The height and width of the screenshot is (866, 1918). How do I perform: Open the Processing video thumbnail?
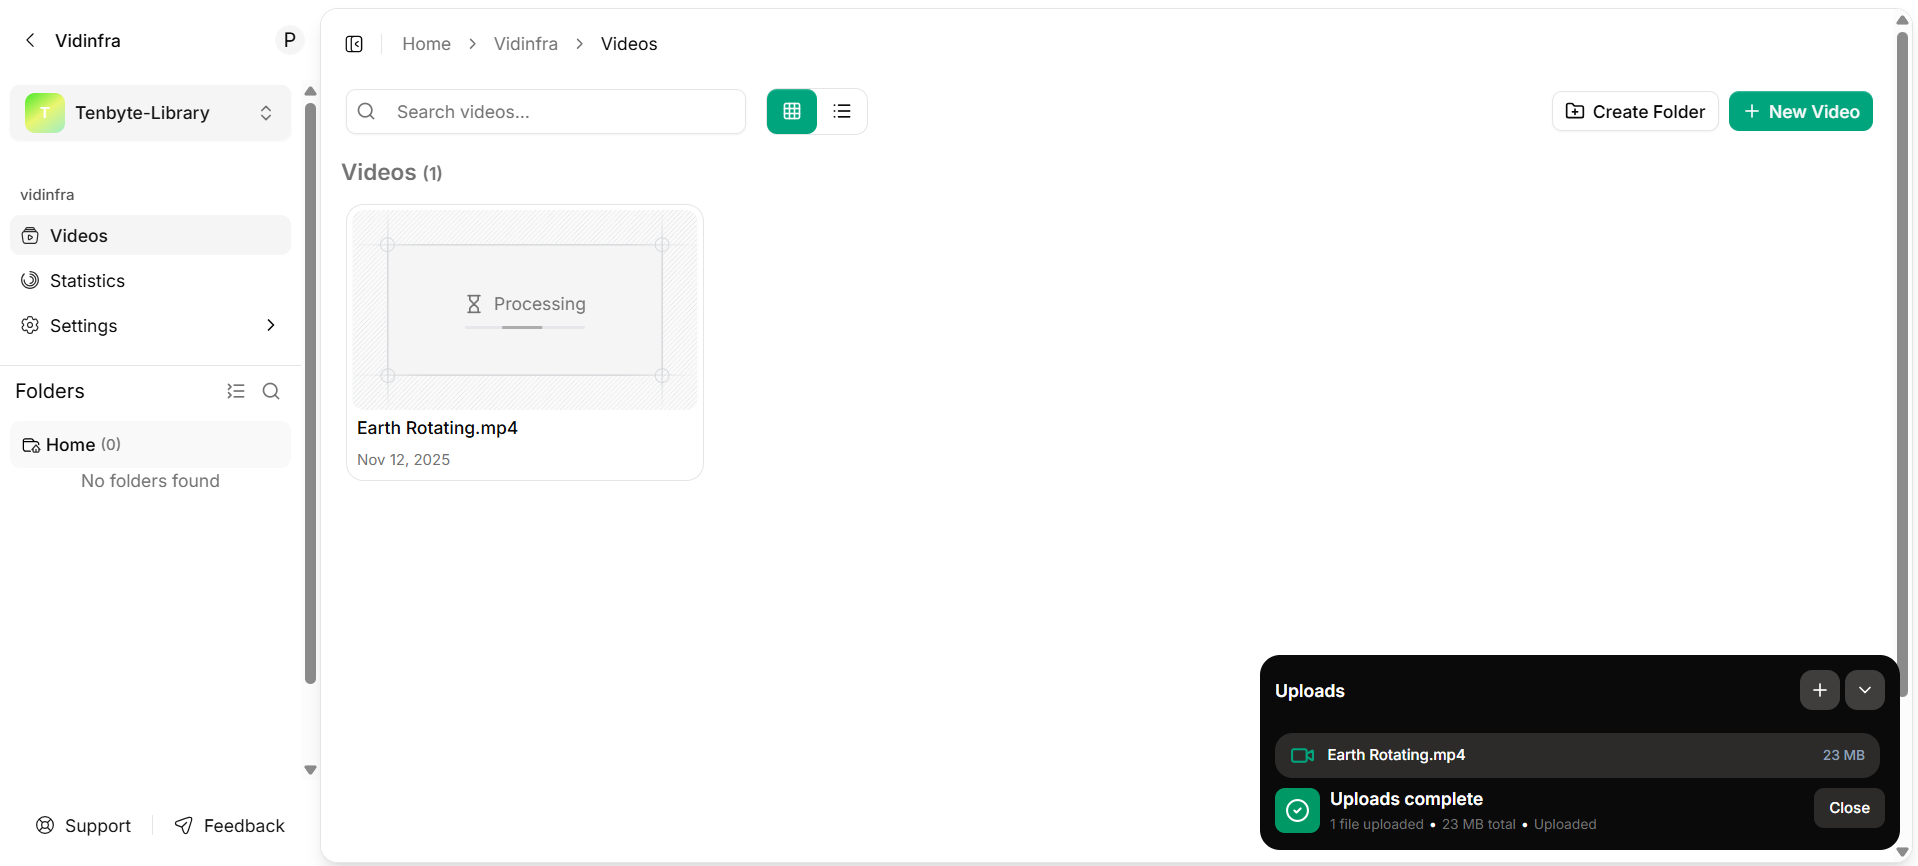(525, 309)
